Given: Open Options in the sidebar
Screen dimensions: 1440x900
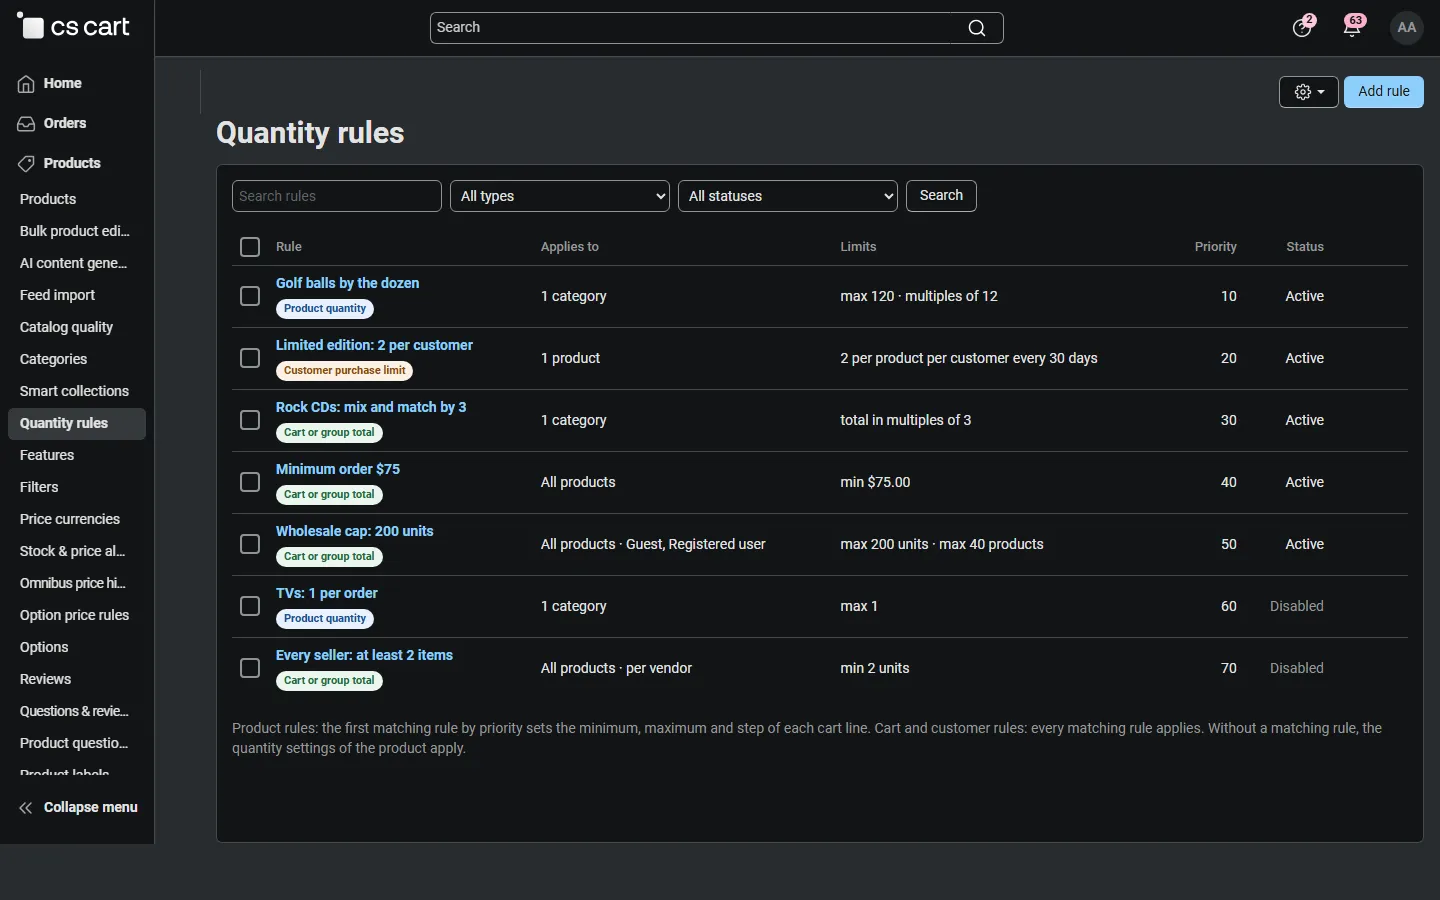Looking at the screenshot, I should 44,648.
